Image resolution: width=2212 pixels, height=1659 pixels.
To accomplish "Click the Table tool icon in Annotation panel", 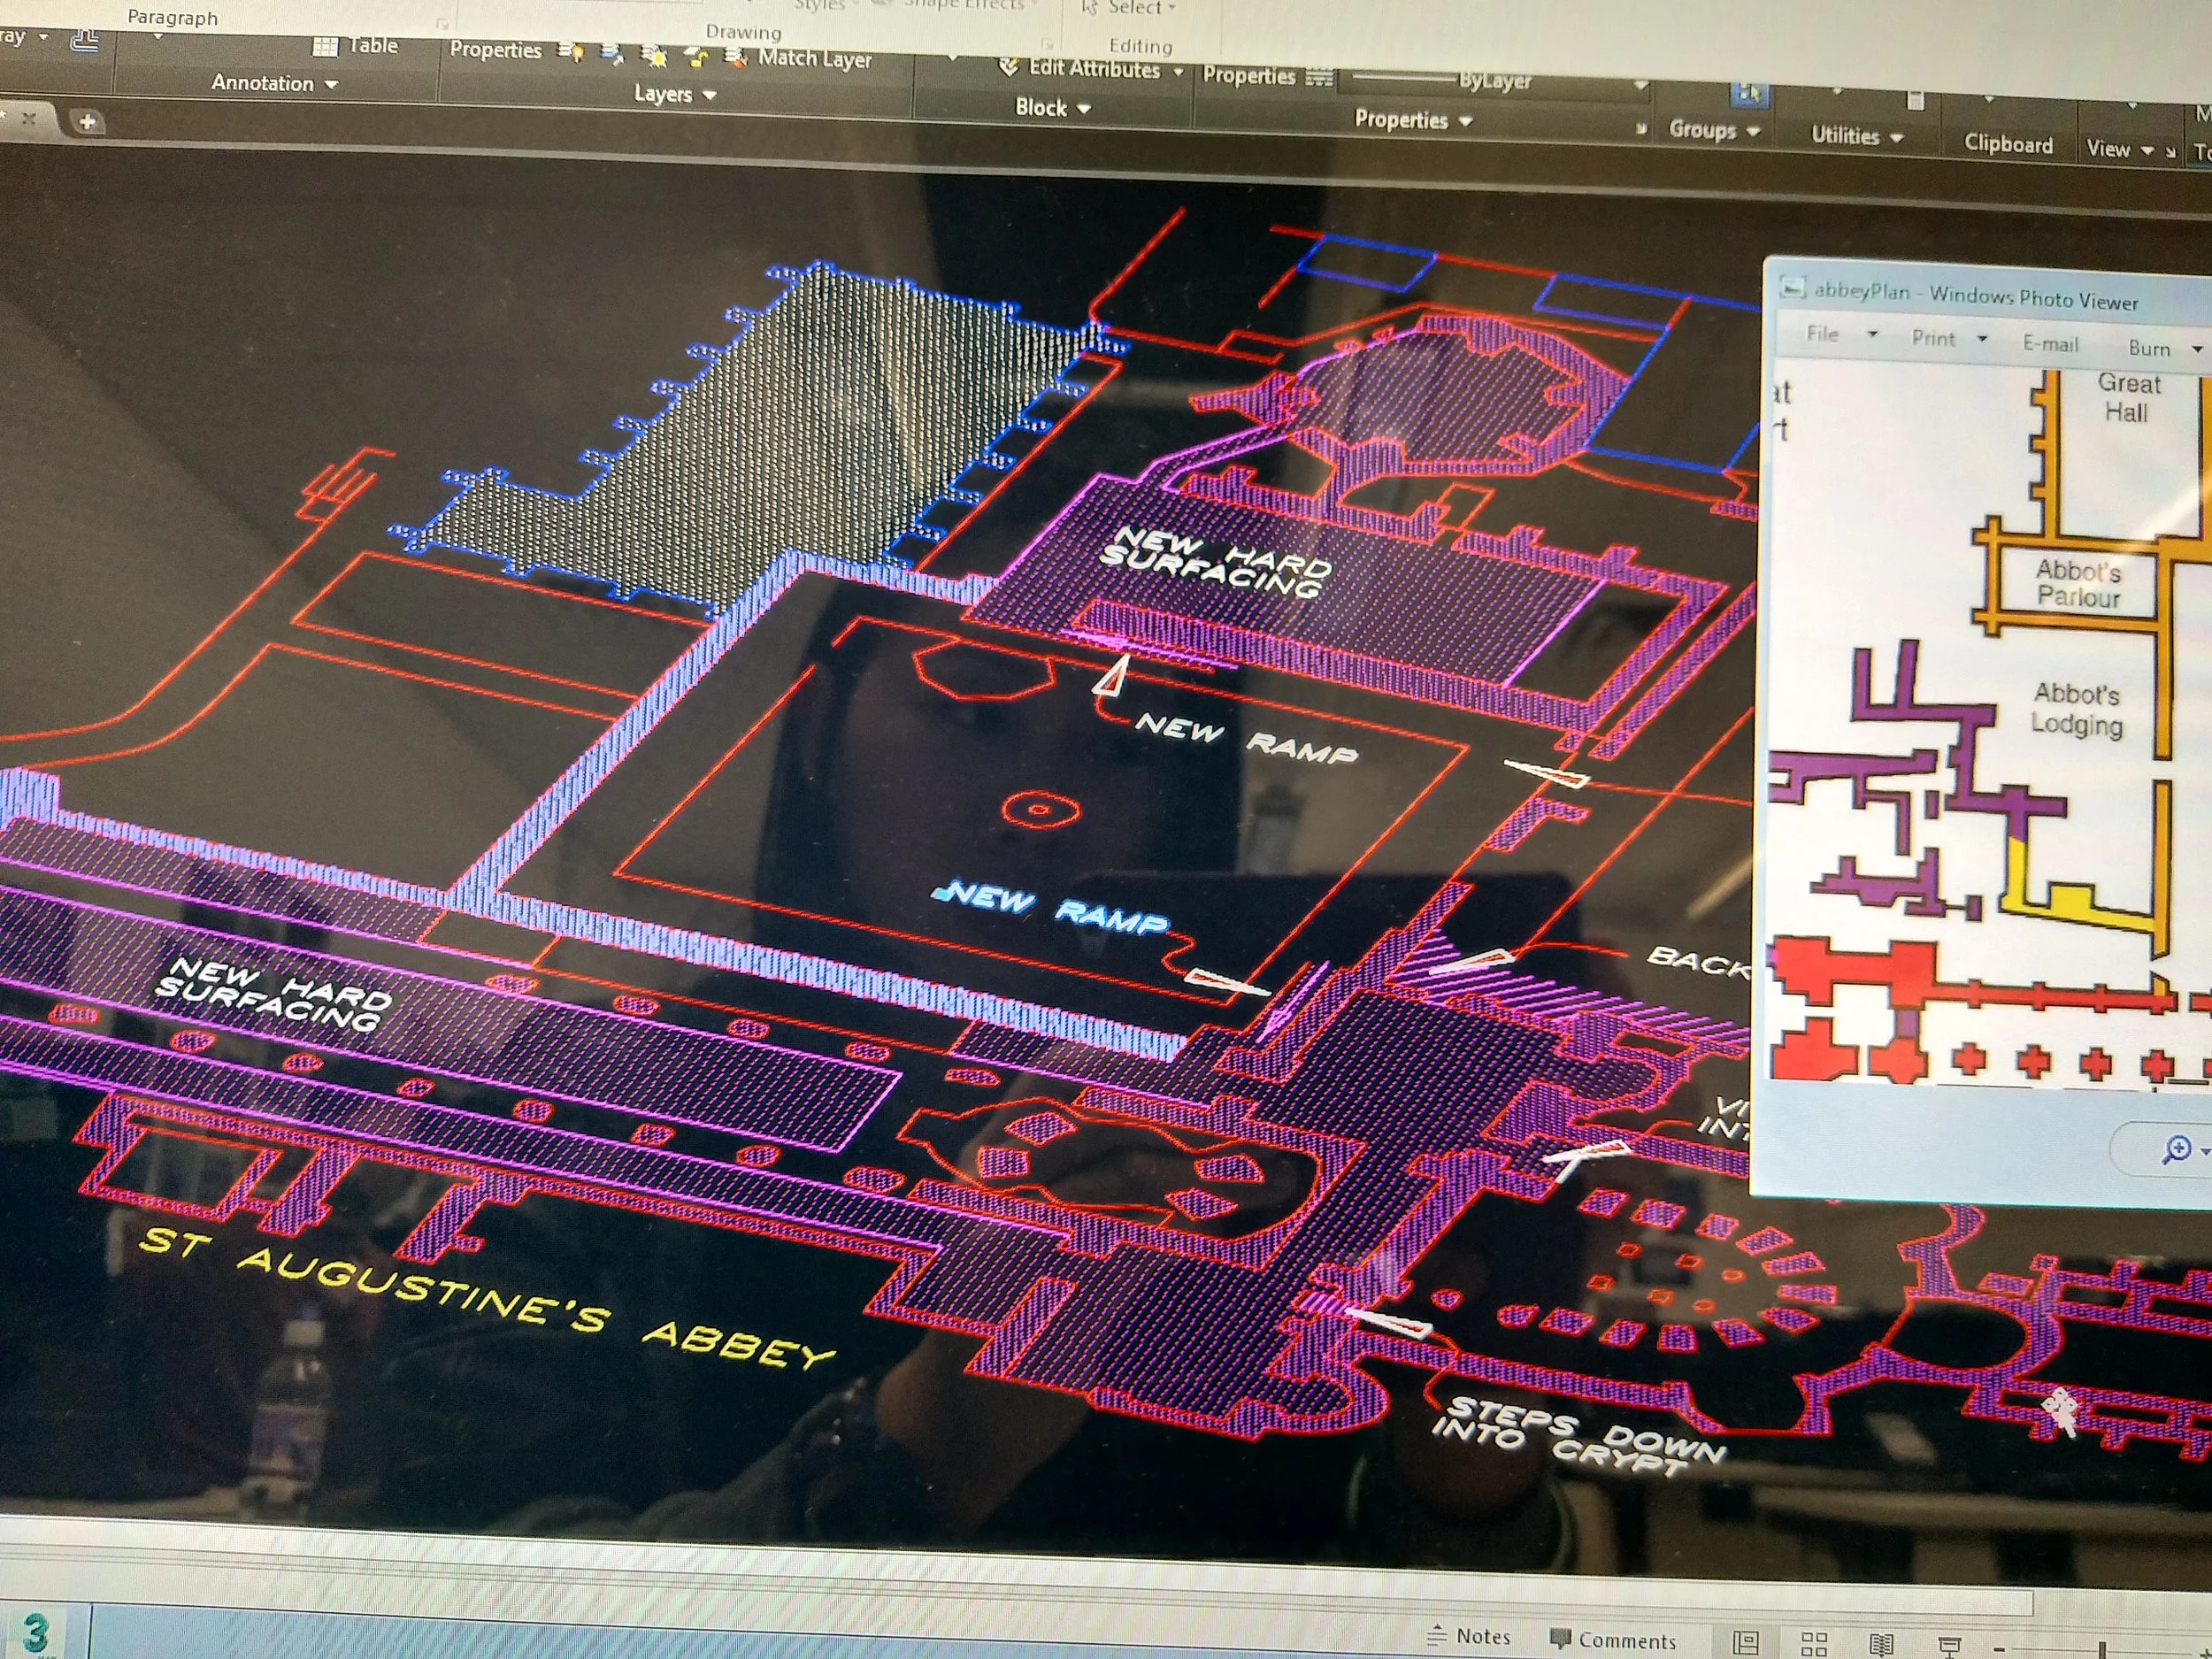I will click(x=326, y=46).
